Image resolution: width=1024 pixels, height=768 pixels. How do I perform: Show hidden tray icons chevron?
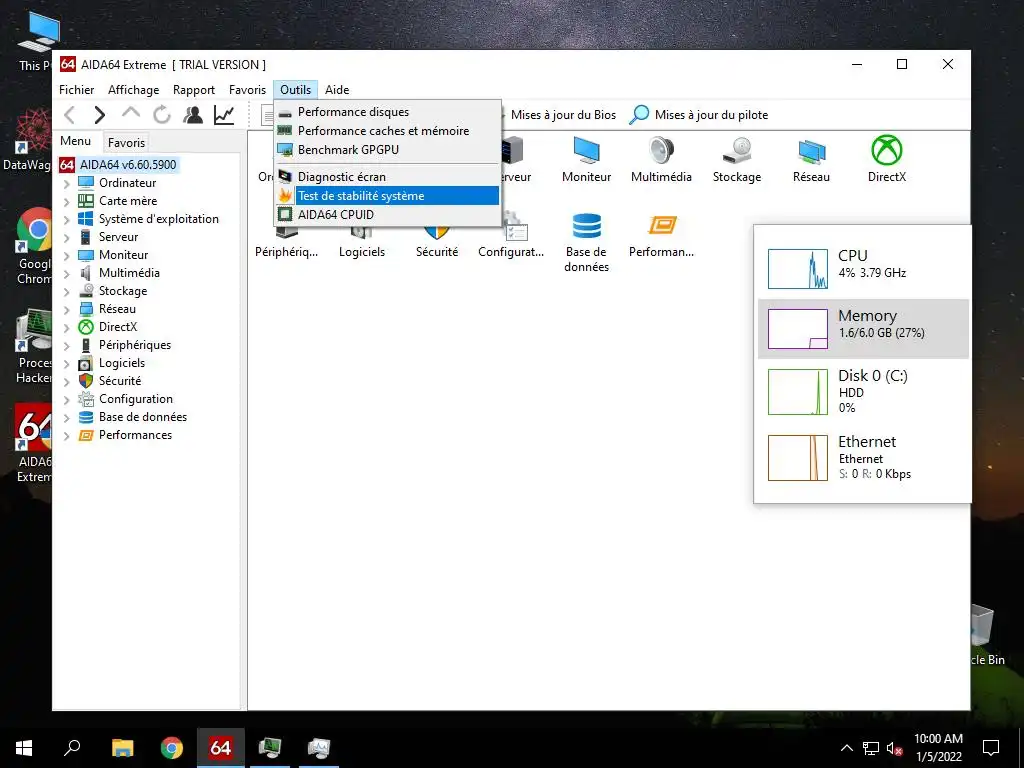(x=846, y=748)
